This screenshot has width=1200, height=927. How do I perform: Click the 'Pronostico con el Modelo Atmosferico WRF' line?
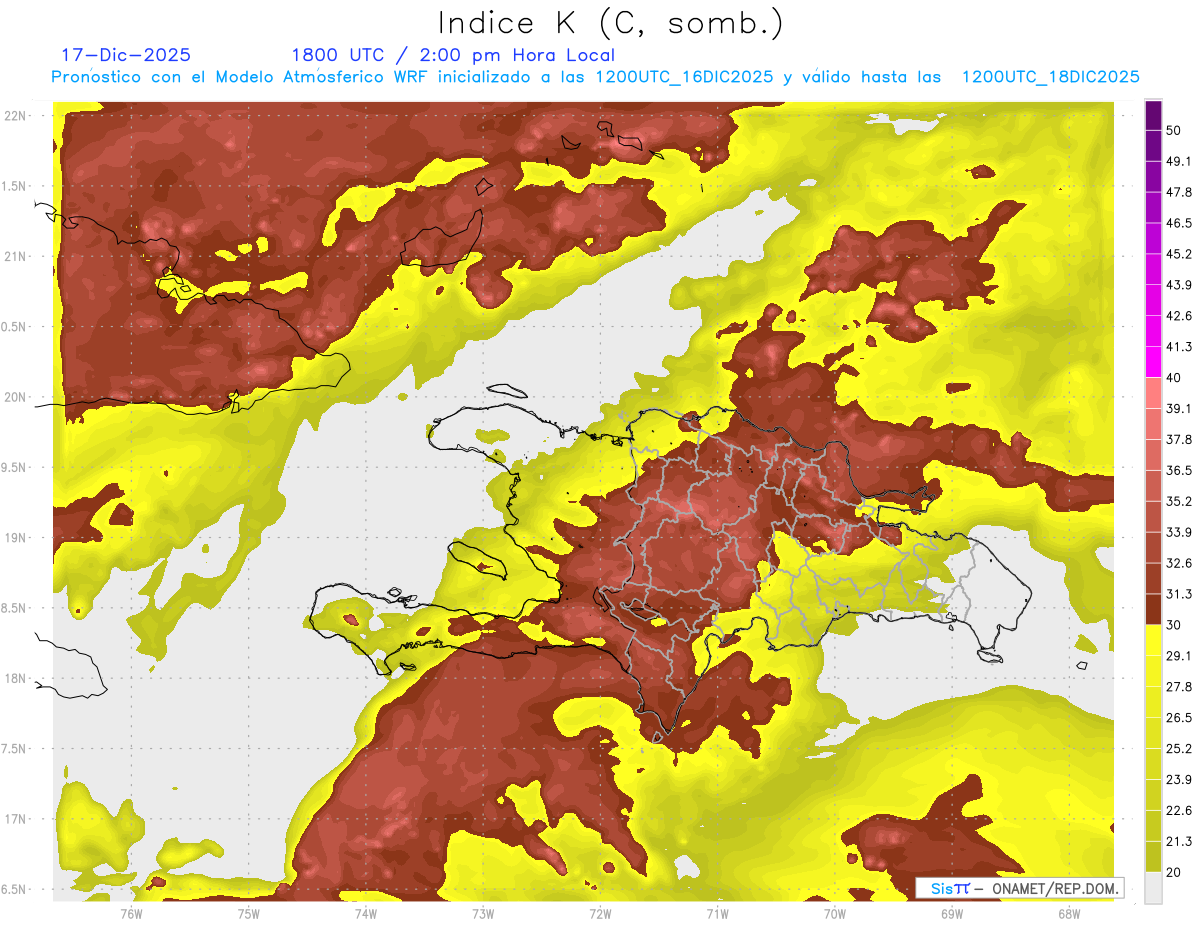pos(595,77)
